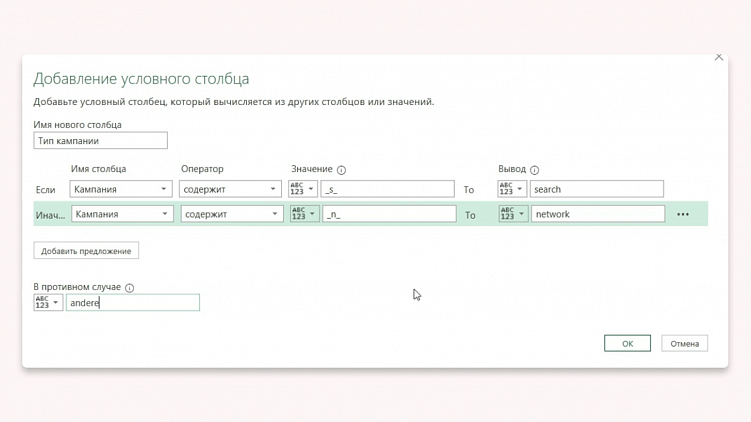Image resolution: width=751 pixels, height=422 pixels.
Task: Expand the содержит operator dropdown in the Если row
Action: click(230, 189)
